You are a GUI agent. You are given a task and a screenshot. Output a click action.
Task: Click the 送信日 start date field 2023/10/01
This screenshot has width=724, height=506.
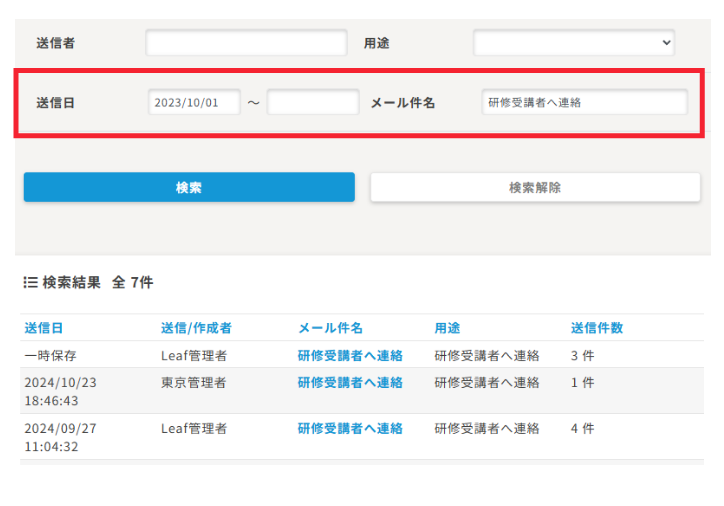point(194,102)
